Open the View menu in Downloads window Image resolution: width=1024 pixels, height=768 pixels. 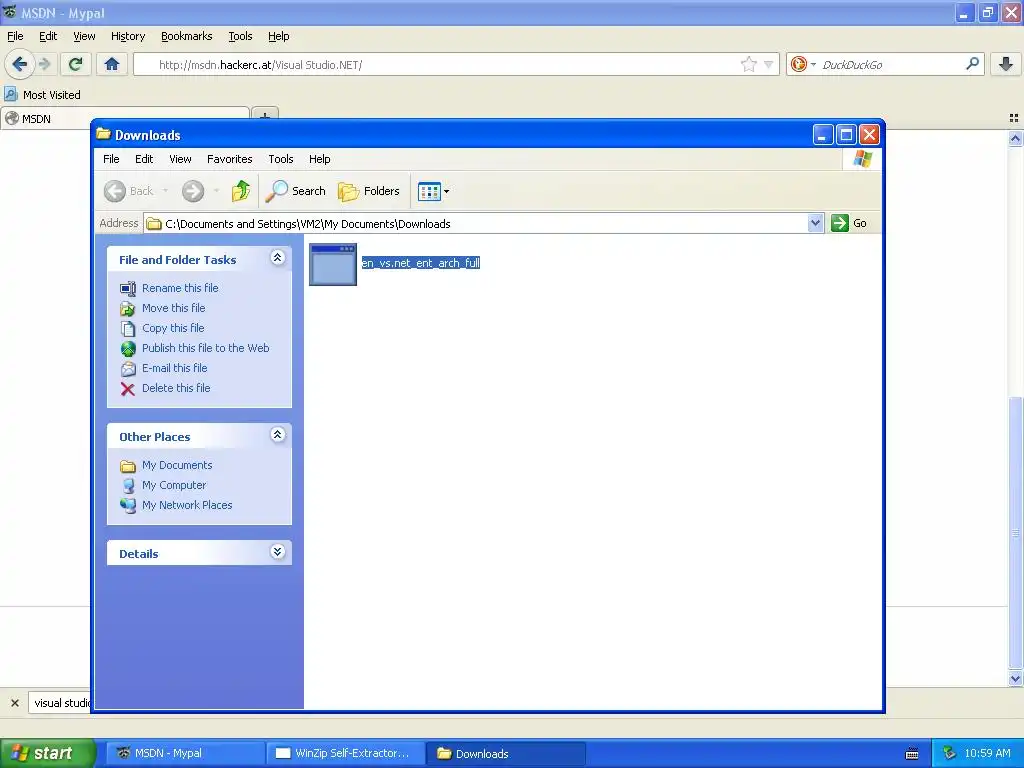[x=180, y=159]
